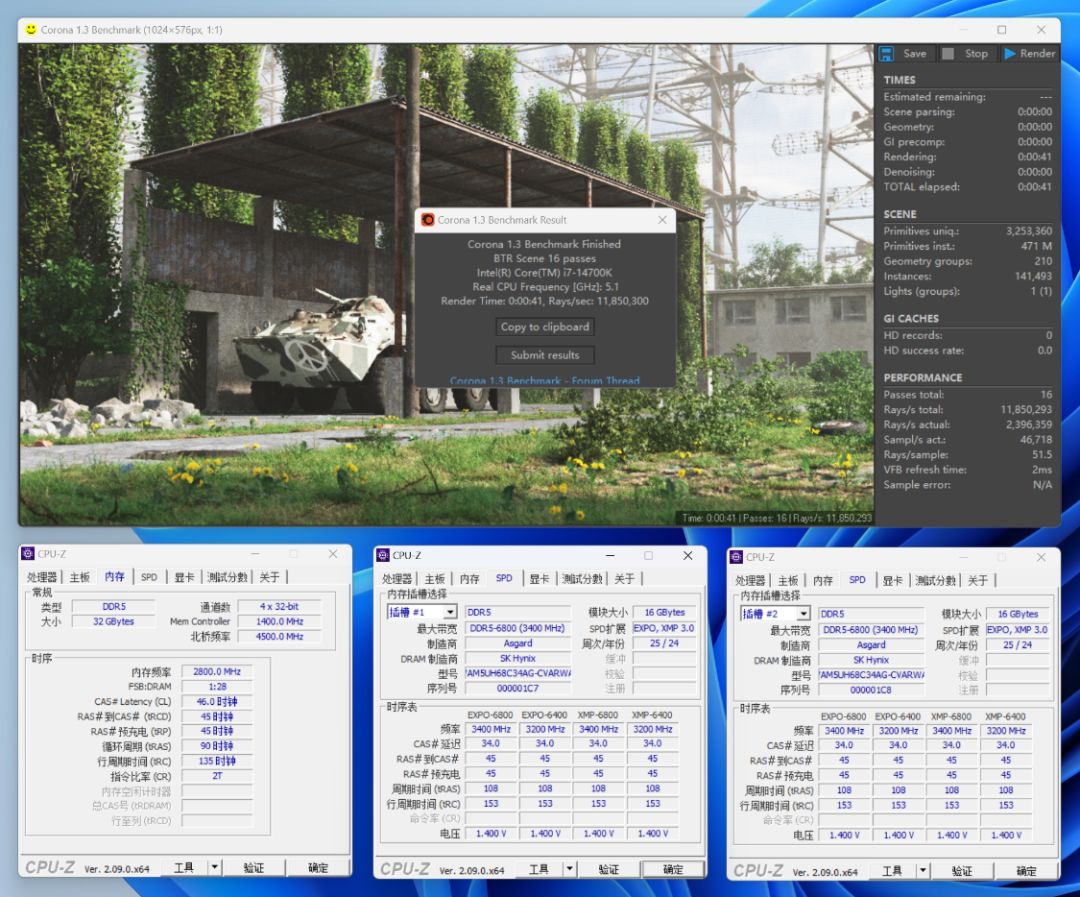
Task: Open 内存 tab in right CPU-Z
Action: point(823,580)
